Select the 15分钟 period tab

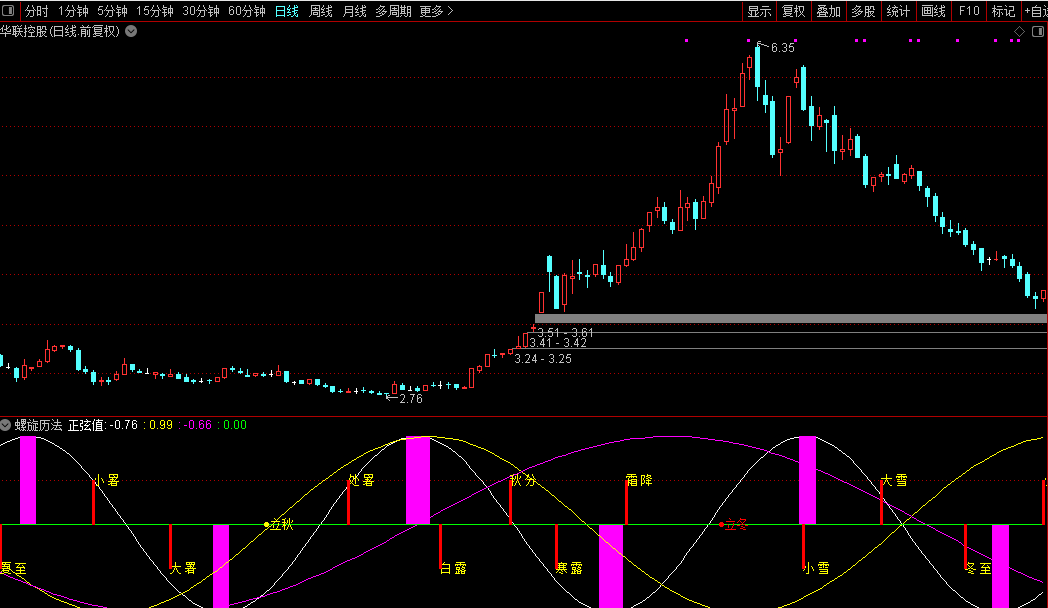click(155, 11)
